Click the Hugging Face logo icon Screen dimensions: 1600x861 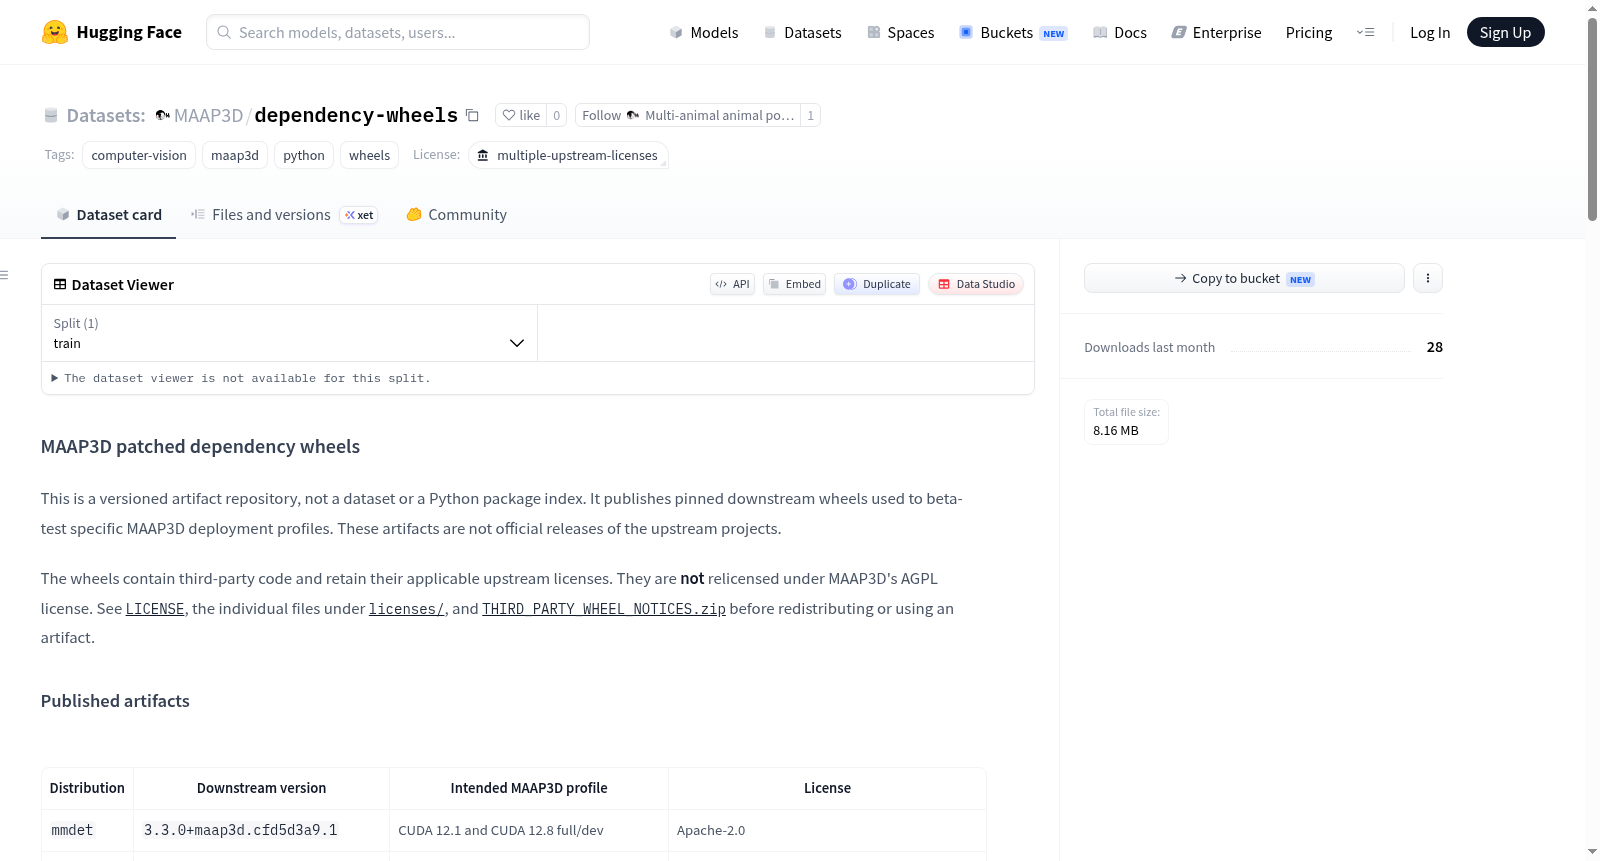55,32
